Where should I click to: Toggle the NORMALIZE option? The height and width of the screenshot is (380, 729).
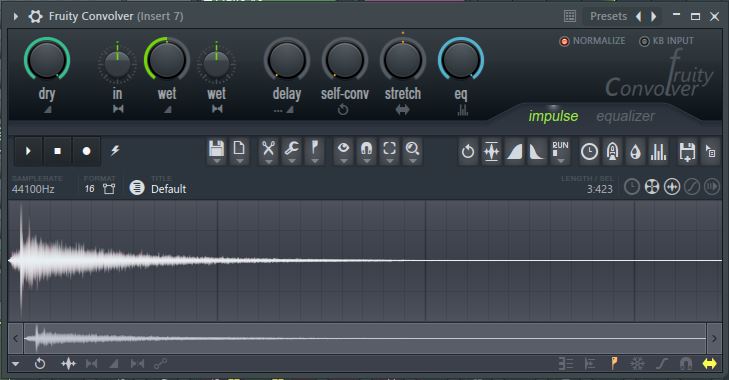pos(592,41)
